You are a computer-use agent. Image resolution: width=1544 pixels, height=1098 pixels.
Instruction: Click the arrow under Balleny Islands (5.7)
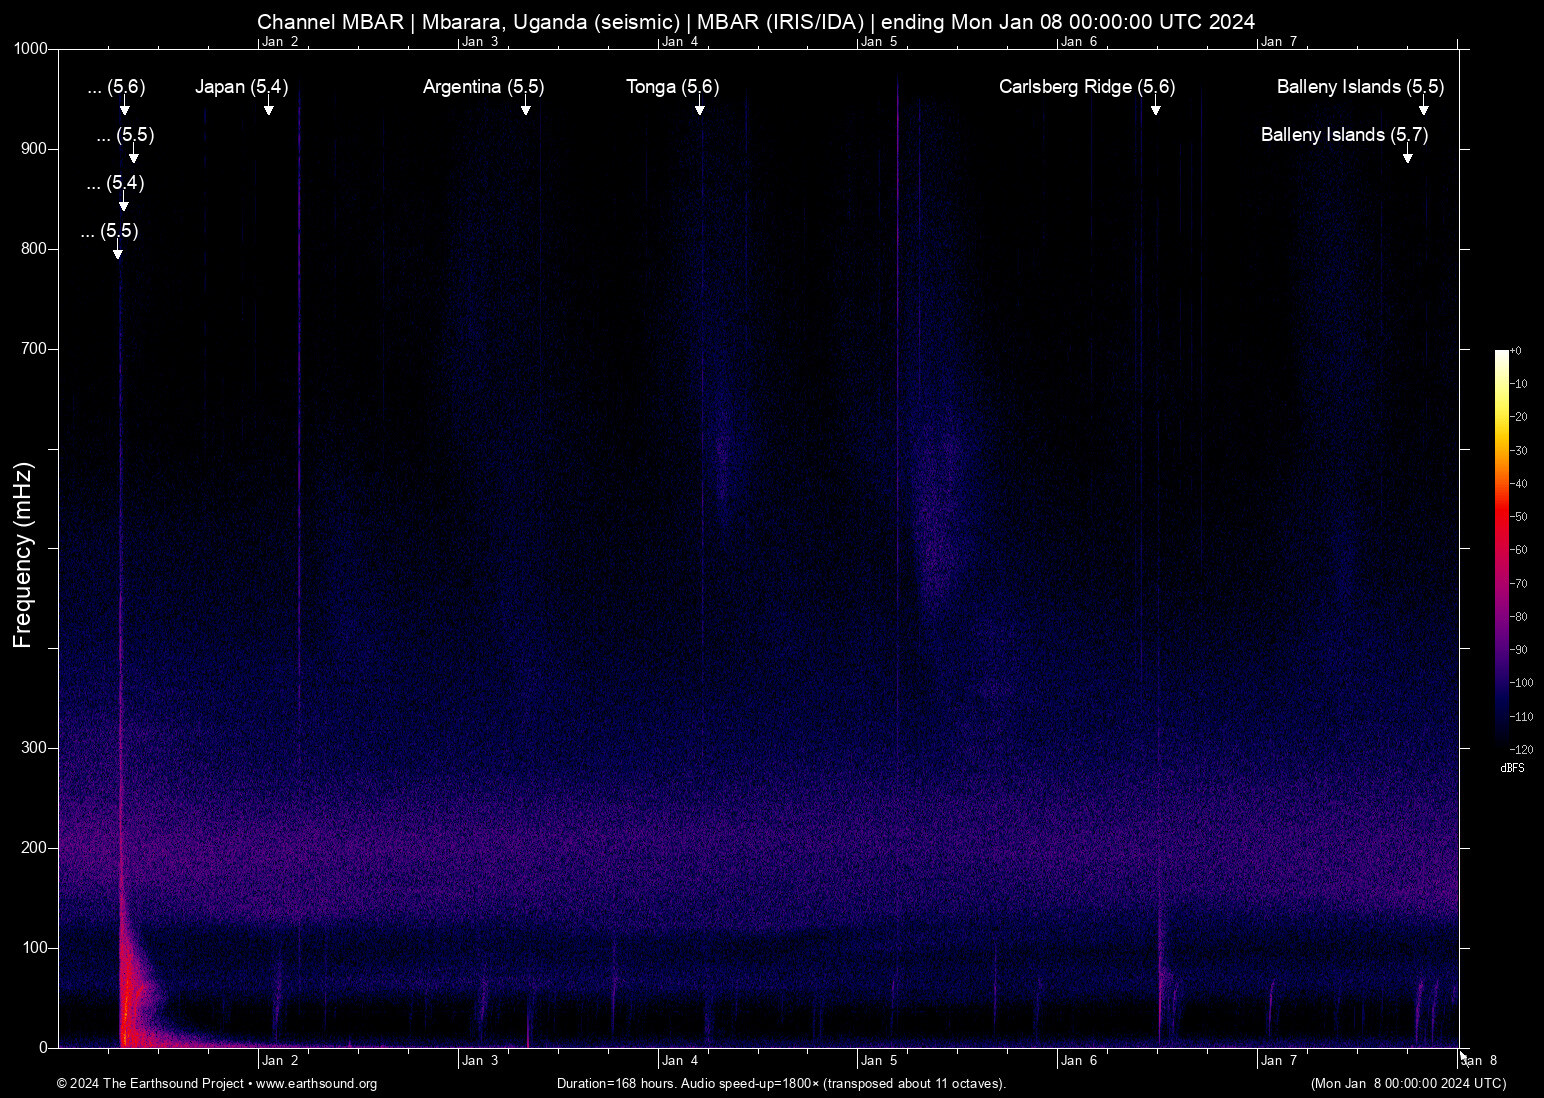tap(1407, 156)
